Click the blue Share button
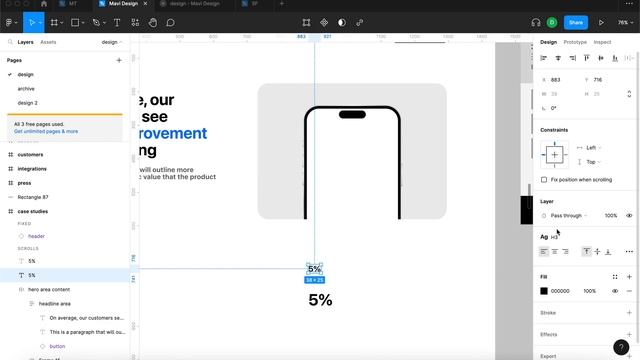Image resolution: width=640 pixels, height=360 pixels. pos(576,22)
